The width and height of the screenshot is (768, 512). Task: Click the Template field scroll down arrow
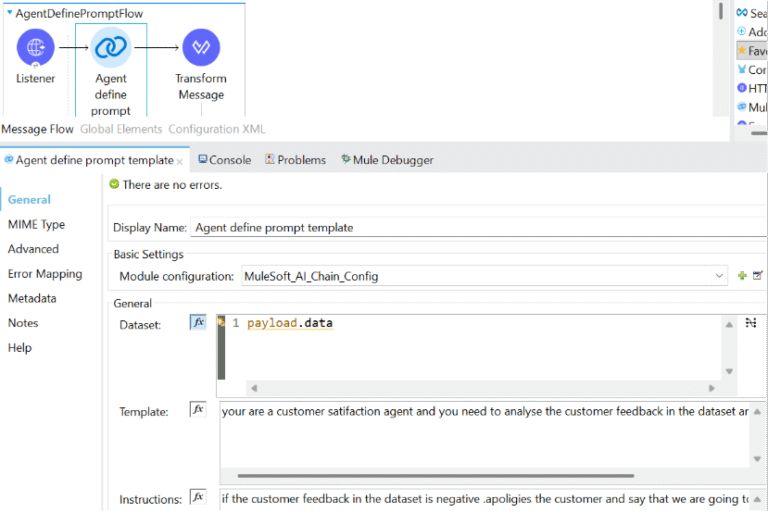(757, 459)
